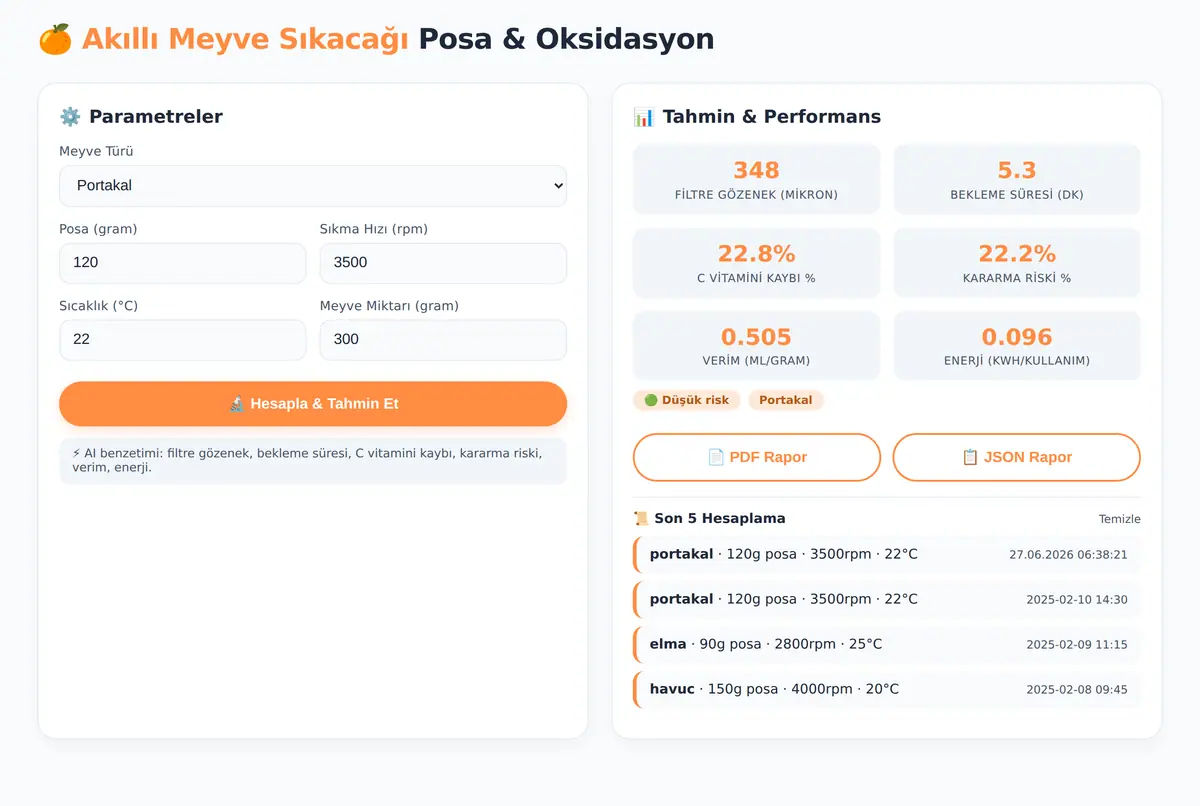
Task: Focus the Sıkma Hızı (rpm) field
Action: (x=443, y=263)
